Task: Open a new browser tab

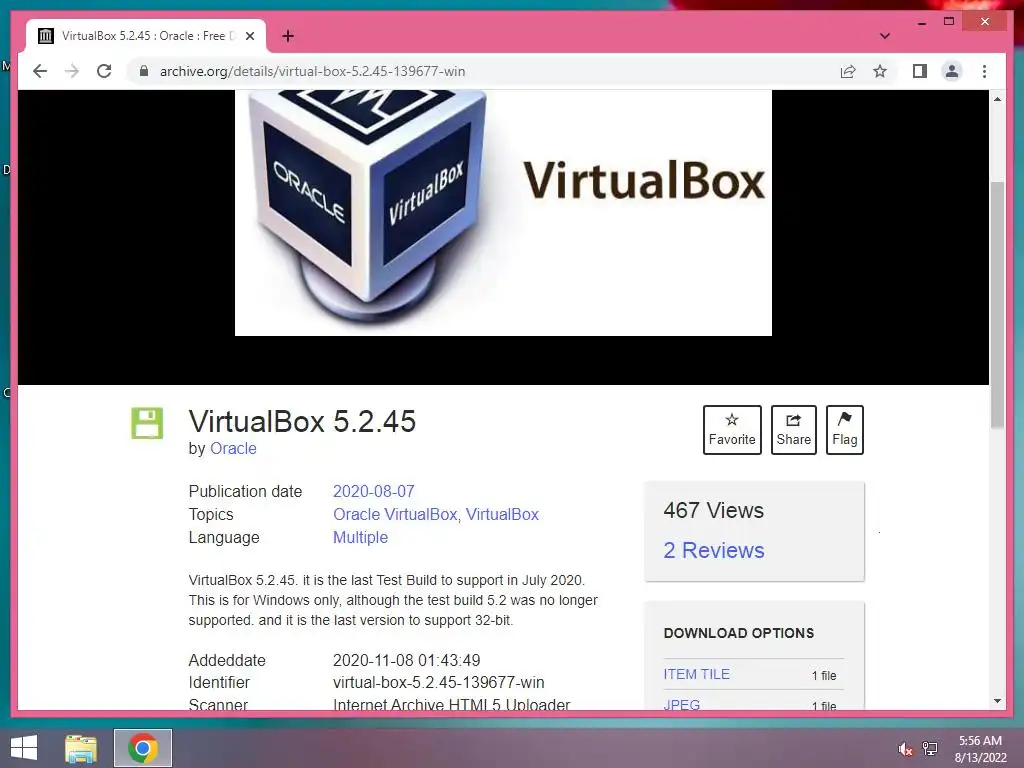Action: point(288,36)
